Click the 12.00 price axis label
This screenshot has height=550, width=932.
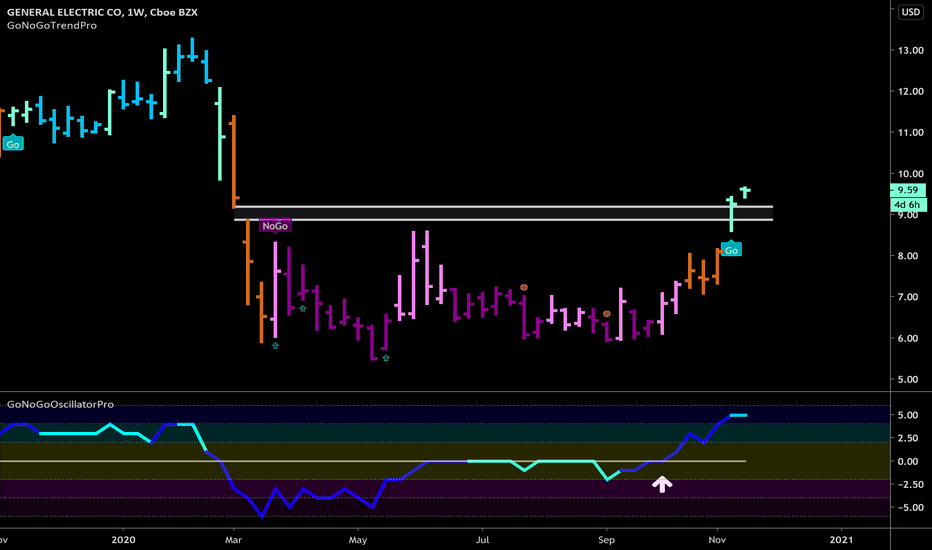point(911,92)
